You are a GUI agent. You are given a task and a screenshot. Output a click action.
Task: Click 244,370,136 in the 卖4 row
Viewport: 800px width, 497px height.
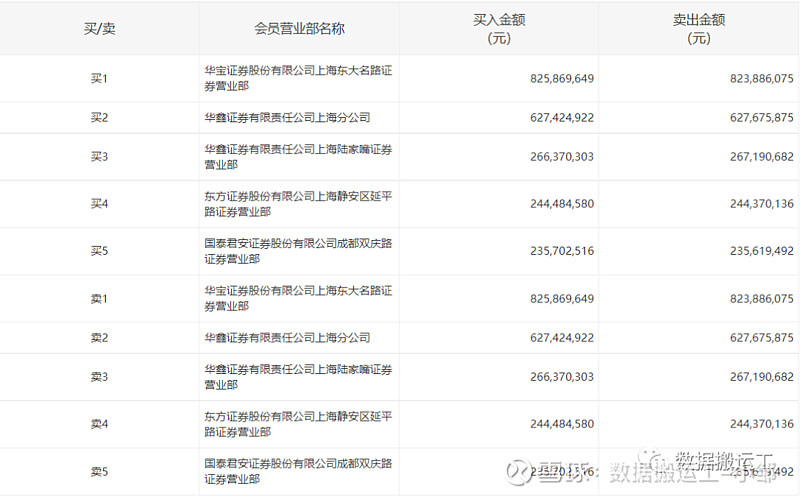click(762, 424)
